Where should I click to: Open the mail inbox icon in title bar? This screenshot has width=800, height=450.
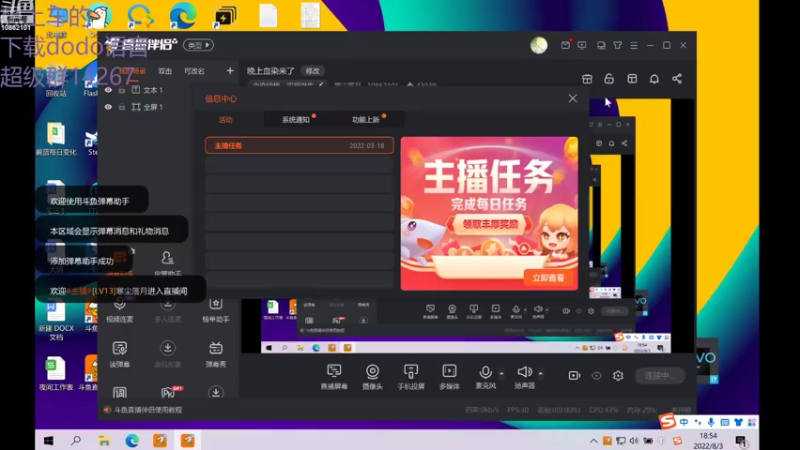565,45
